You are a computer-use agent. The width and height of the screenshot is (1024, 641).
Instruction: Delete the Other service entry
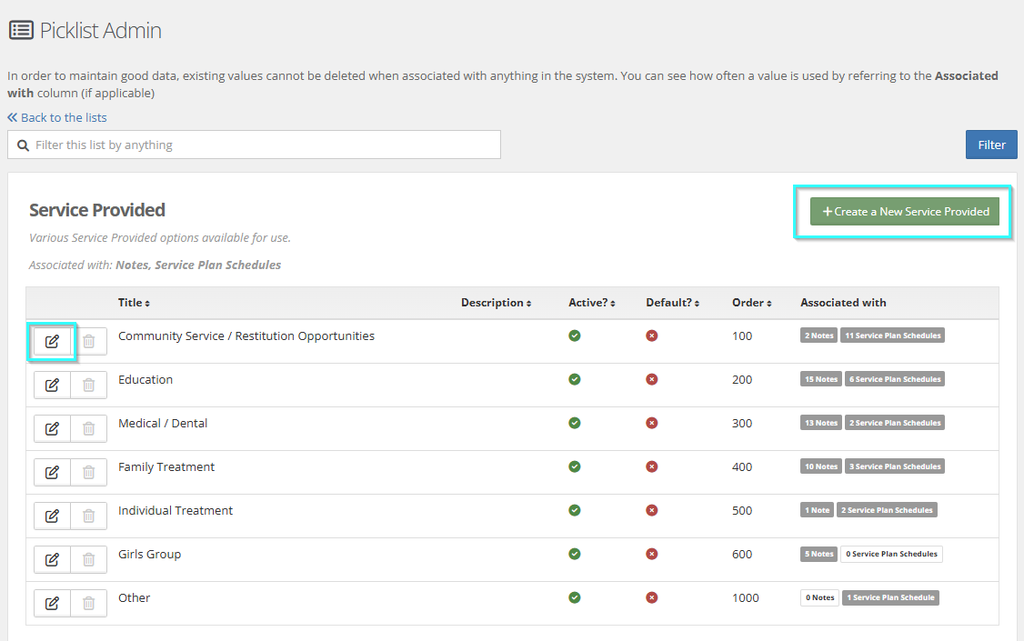click(x=89, y=604)
